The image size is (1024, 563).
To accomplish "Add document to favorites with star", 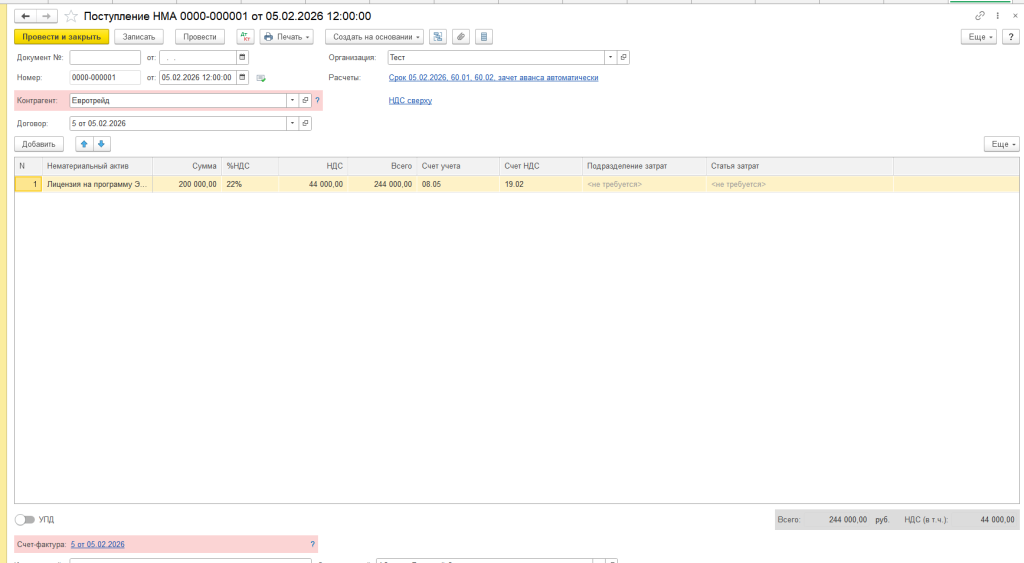I will coord(71,16).
